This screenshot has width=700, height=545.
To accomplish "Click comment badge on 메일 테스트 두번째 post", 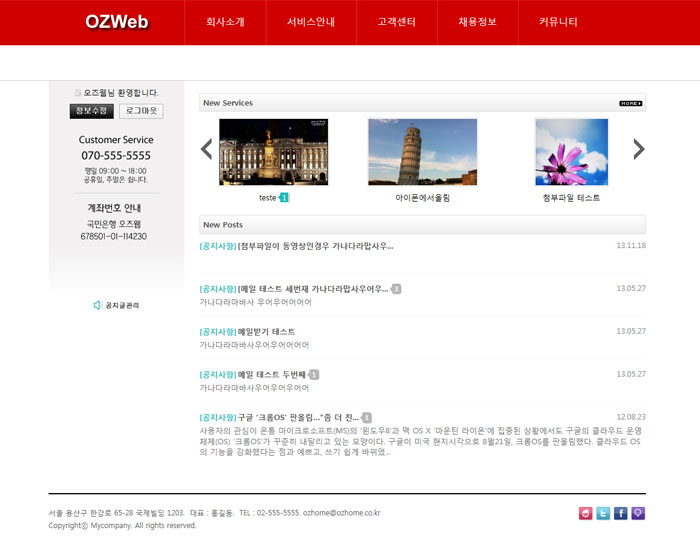I will click(x=314, y=375).
